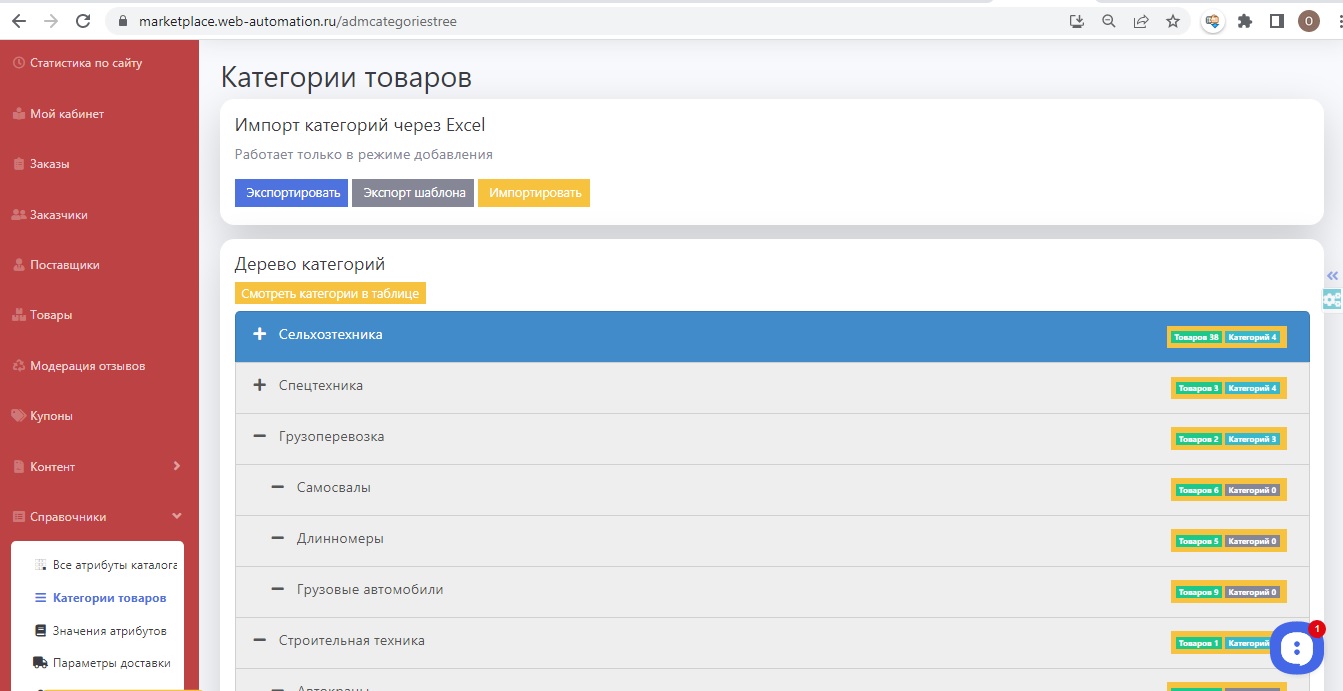Viewport: 1343px width, 691px height.
Task: Open the browser side panel icon
Action: [x=1276, y=21]
